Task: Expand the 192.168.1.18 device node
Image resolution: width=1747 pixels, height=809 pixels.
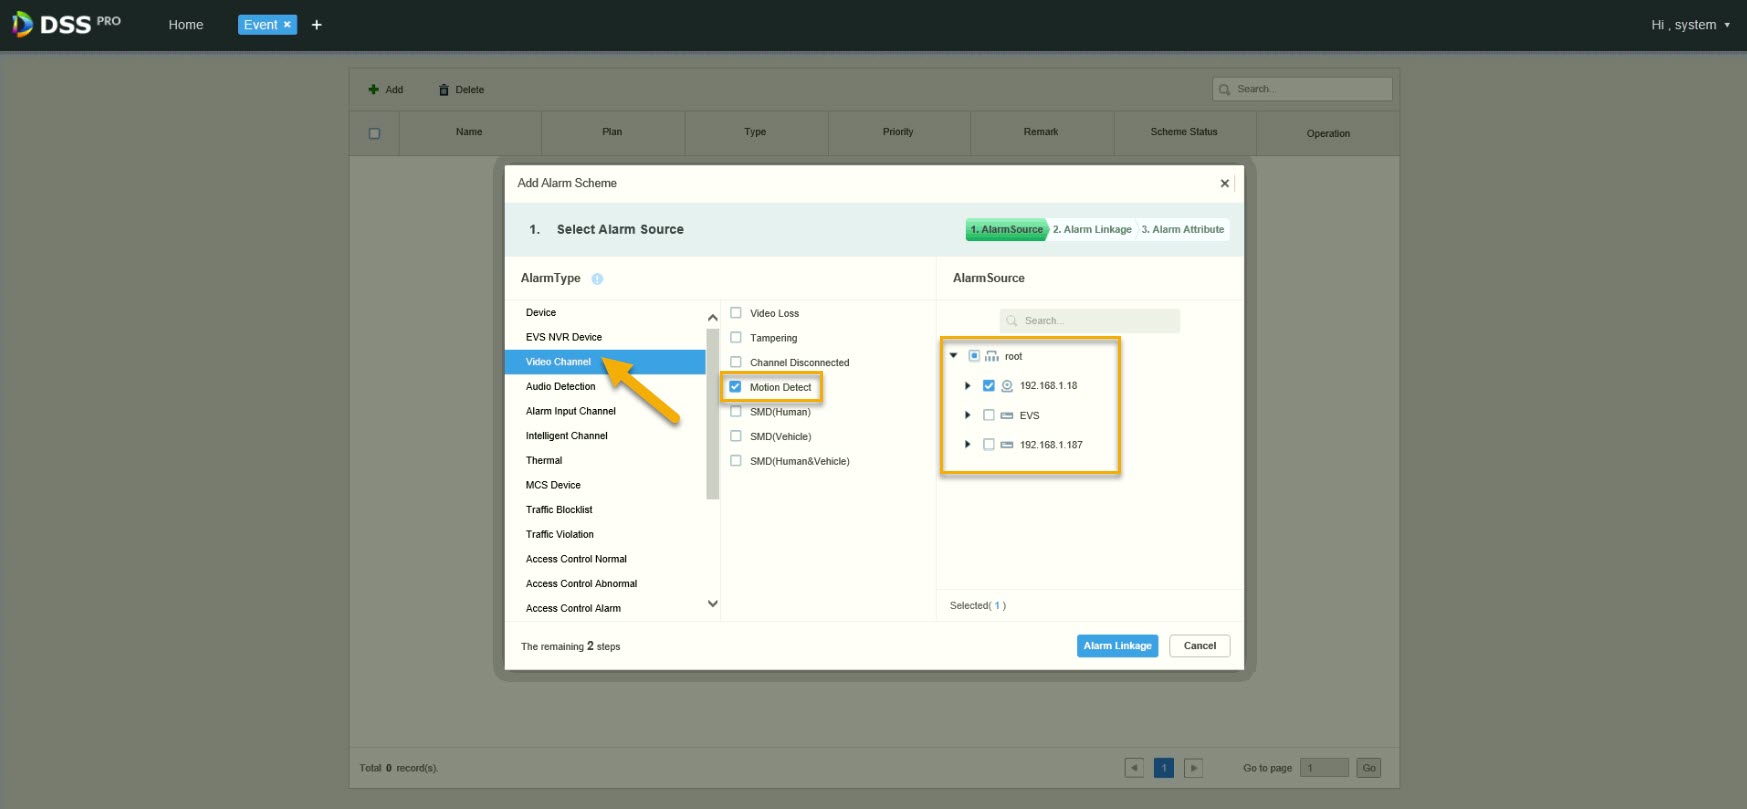Action: (967, 386)
